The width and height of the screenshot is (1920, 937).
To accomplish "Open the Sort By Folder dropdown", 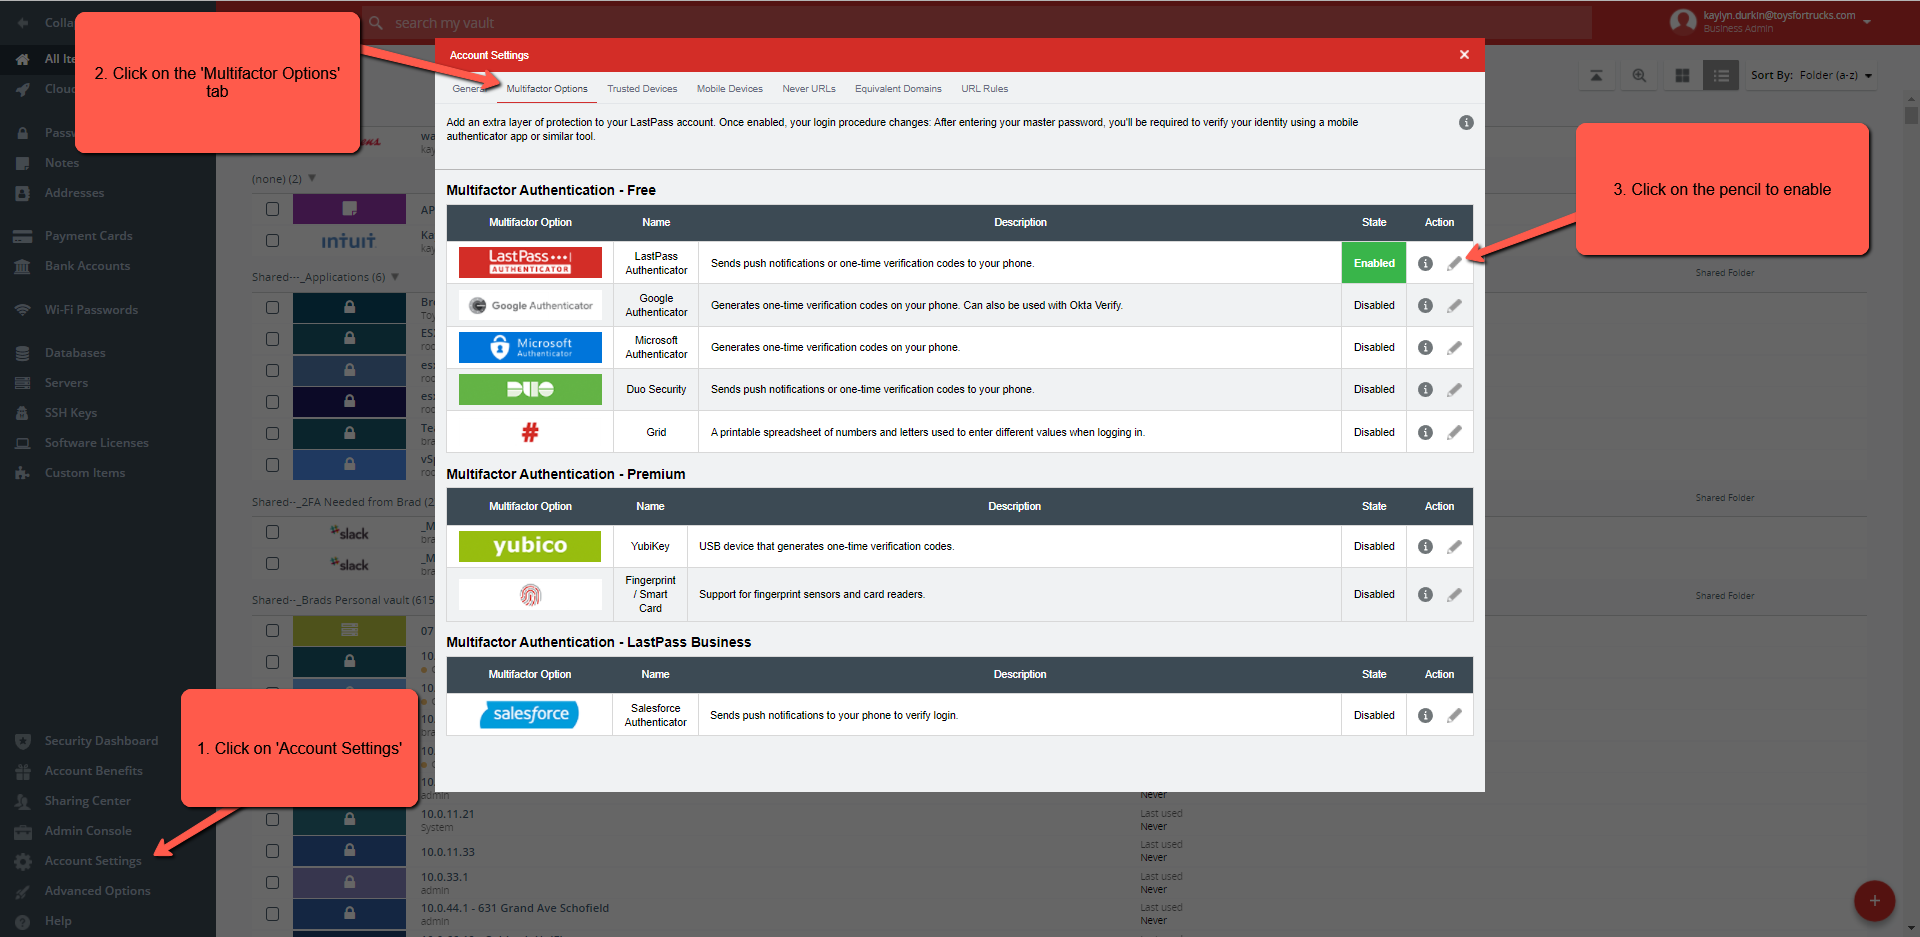I will 1811,75.
